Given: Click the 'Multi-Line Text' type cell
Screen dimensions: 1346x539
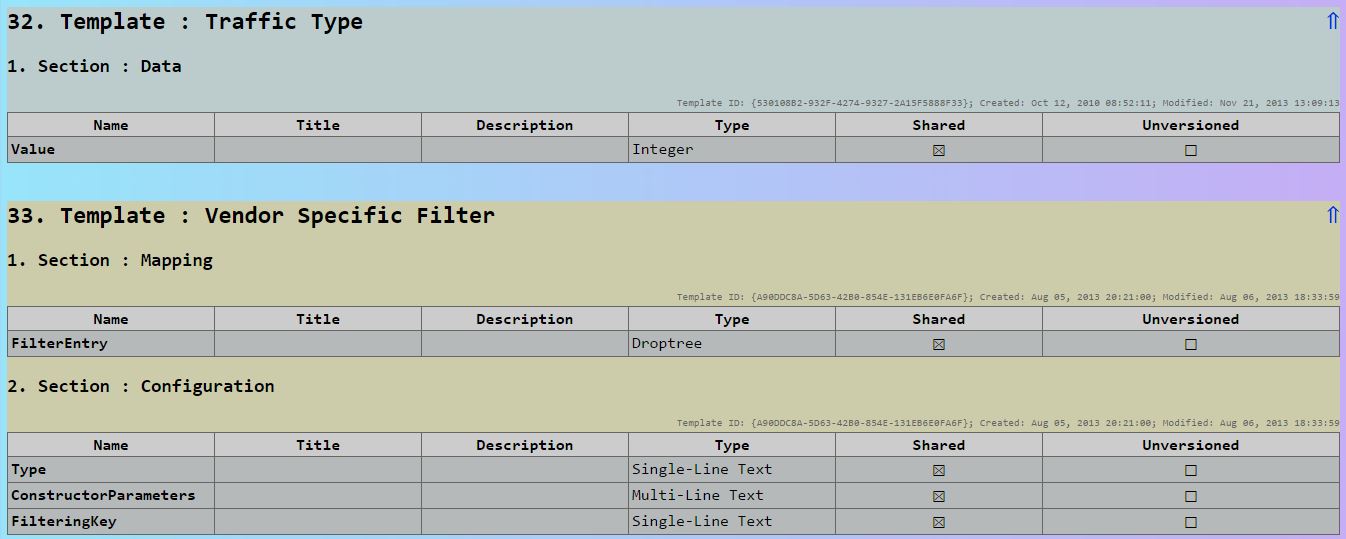Looking at the screenshot, I should pyautogui.click(x=732, y=495).
